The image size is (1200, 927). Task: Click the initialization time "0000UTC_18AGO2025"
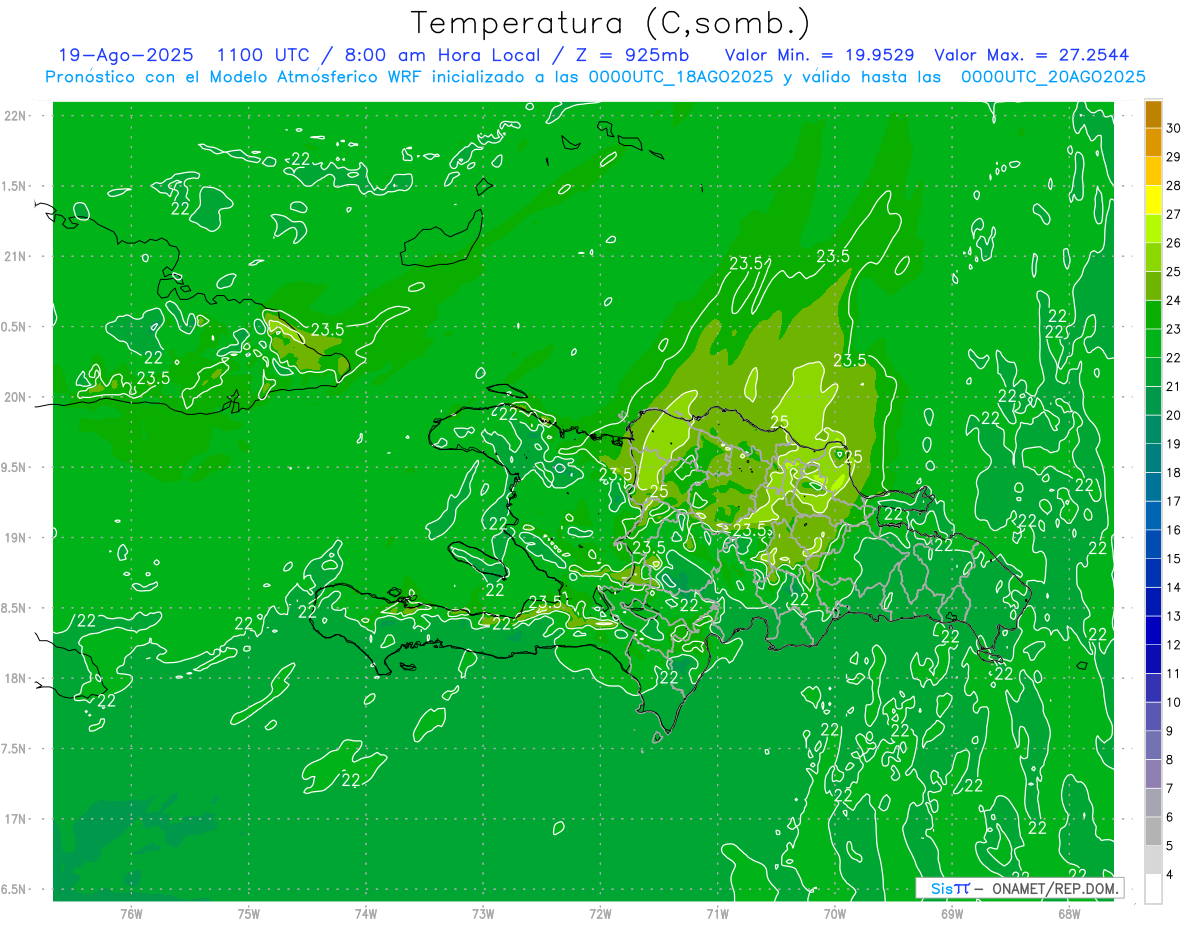[681, 77]
